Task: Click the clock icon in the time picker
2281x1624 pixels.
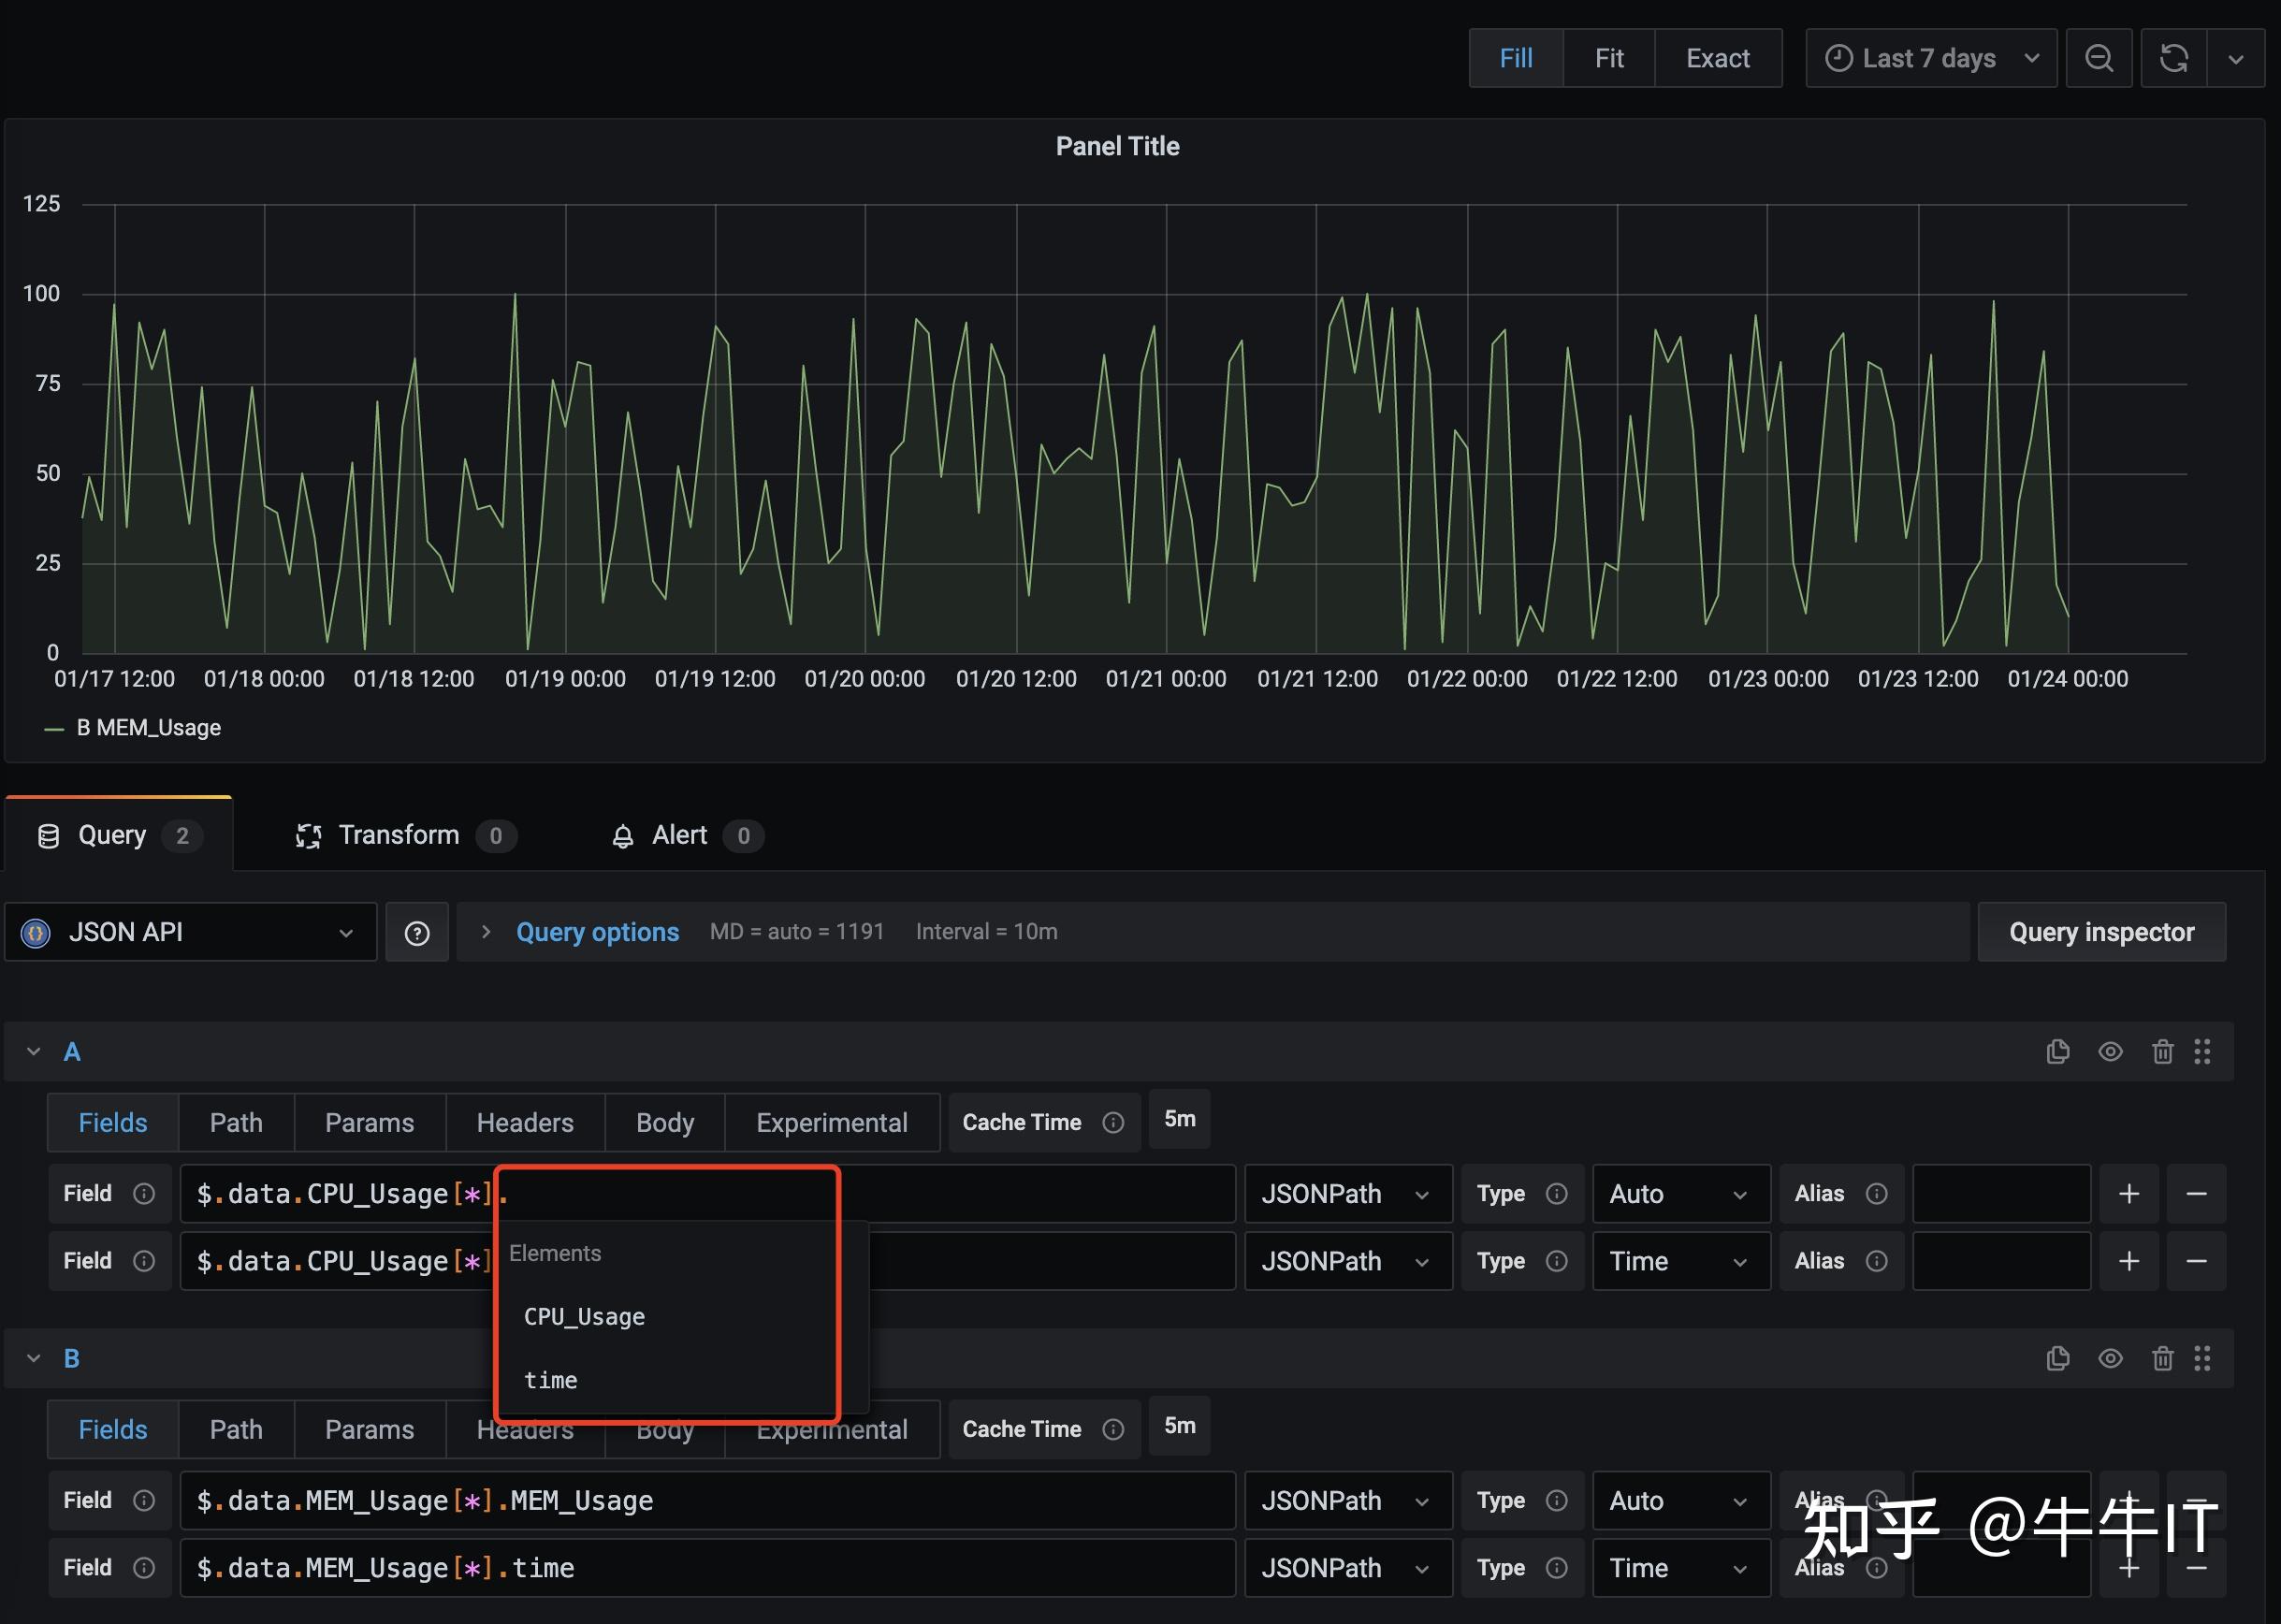Action: coord(1840,58)
